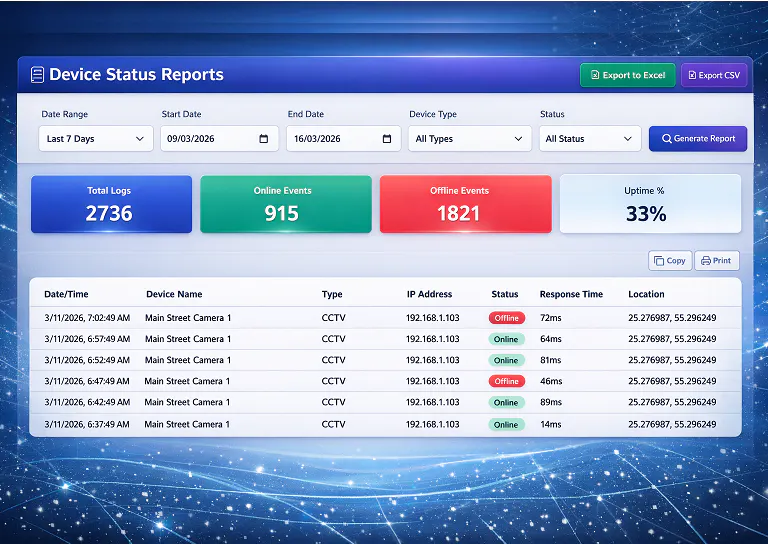Click Start Date field showing 09/03/2026
768x544 pixels.
[x=219, y=139]
